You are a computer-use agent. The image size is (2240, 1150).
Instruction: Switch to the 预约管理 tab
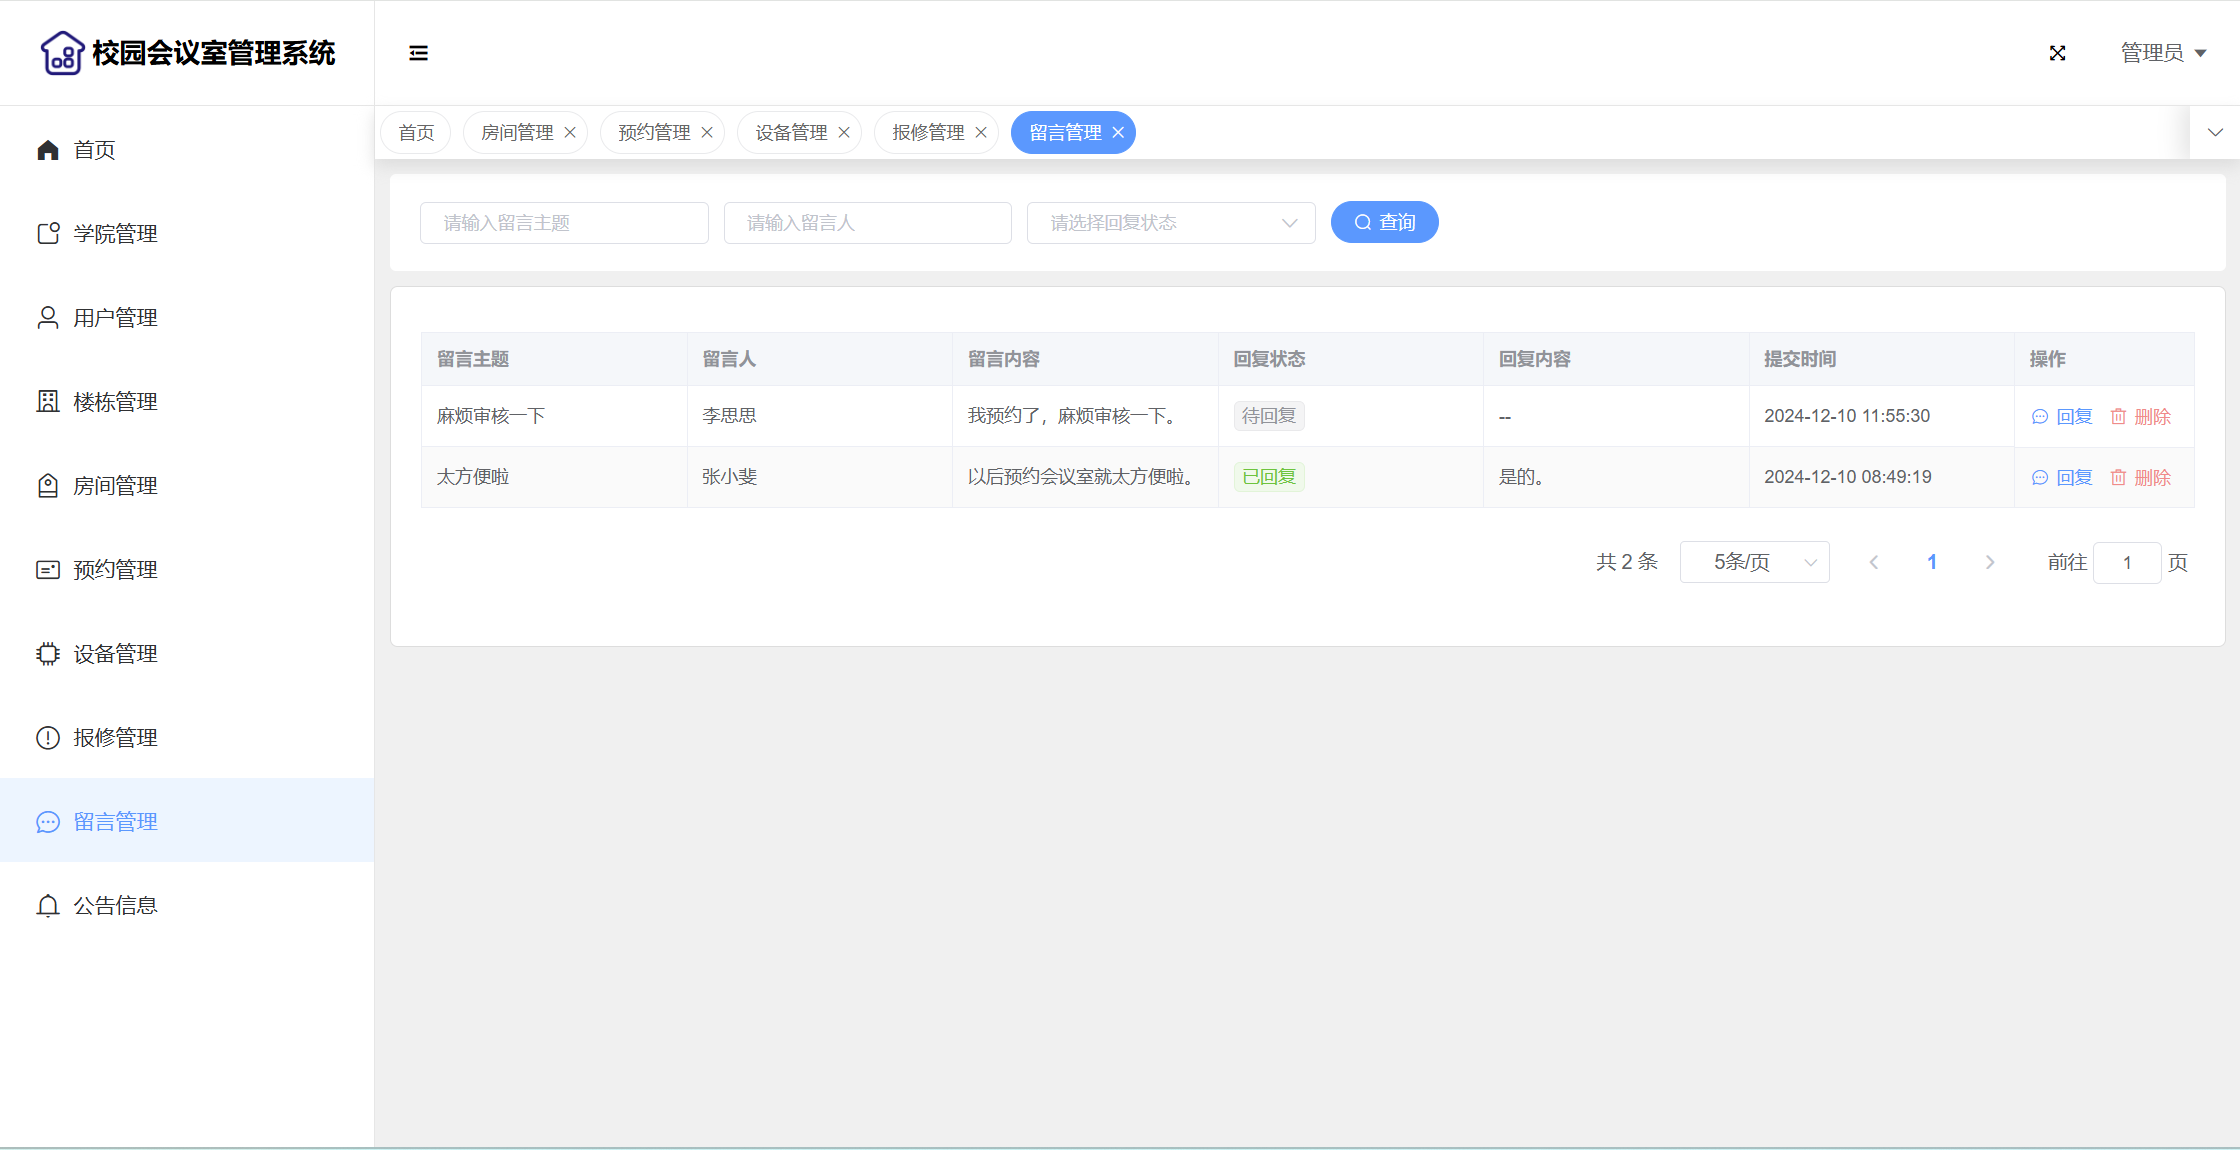(x=653, y=133)
